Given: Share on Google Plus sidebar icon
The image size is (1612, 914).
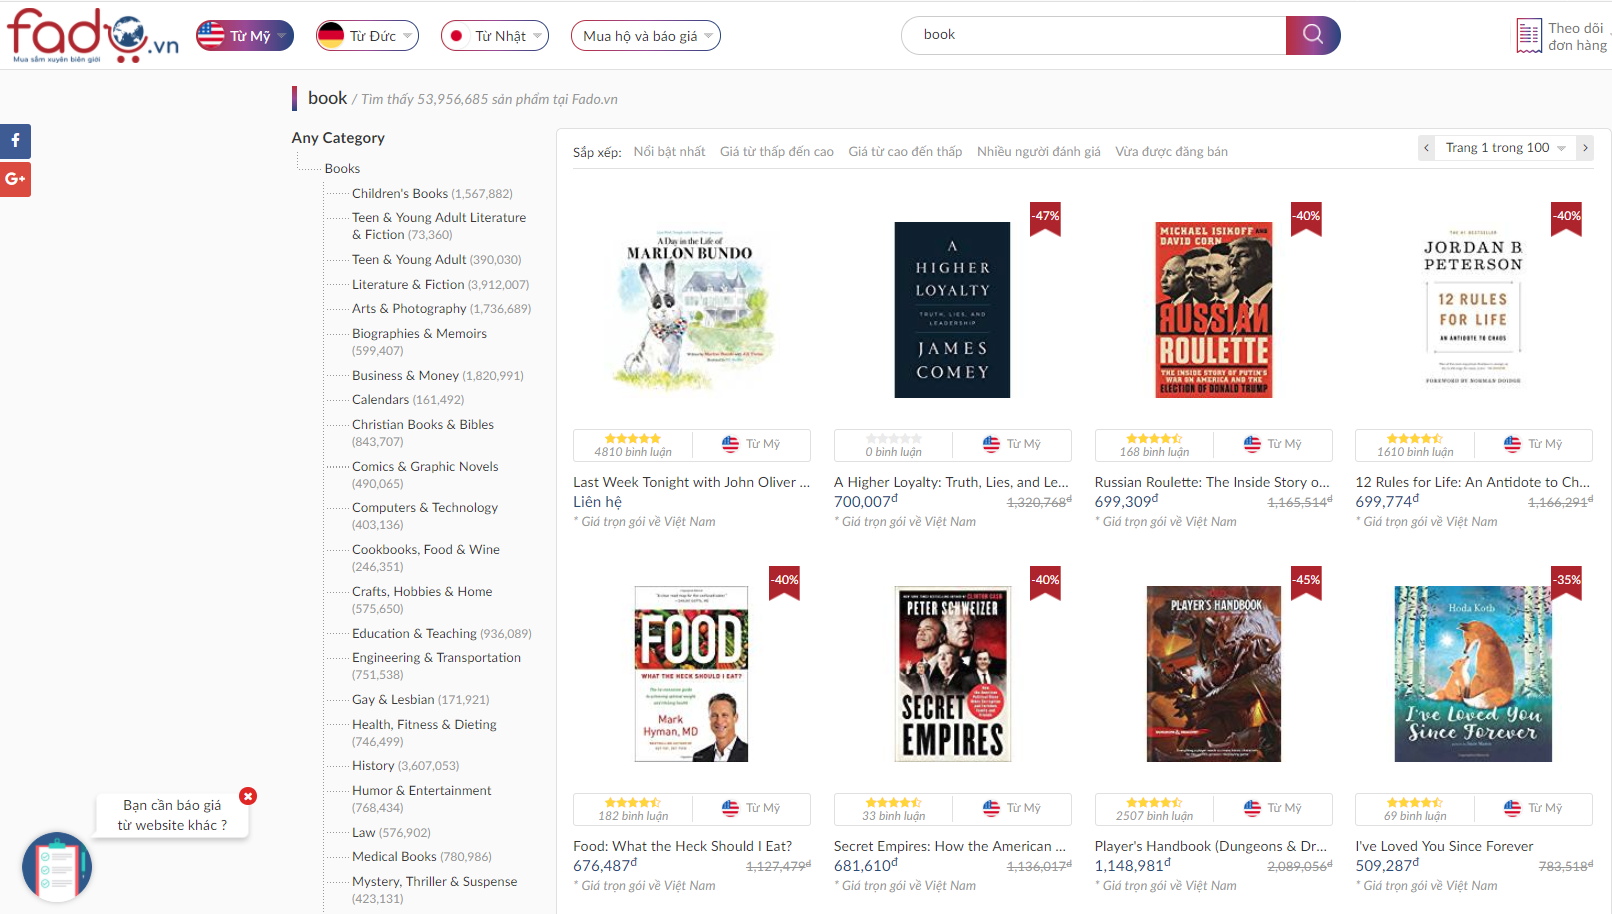Looking at the screenshot, I should (15, 179).
